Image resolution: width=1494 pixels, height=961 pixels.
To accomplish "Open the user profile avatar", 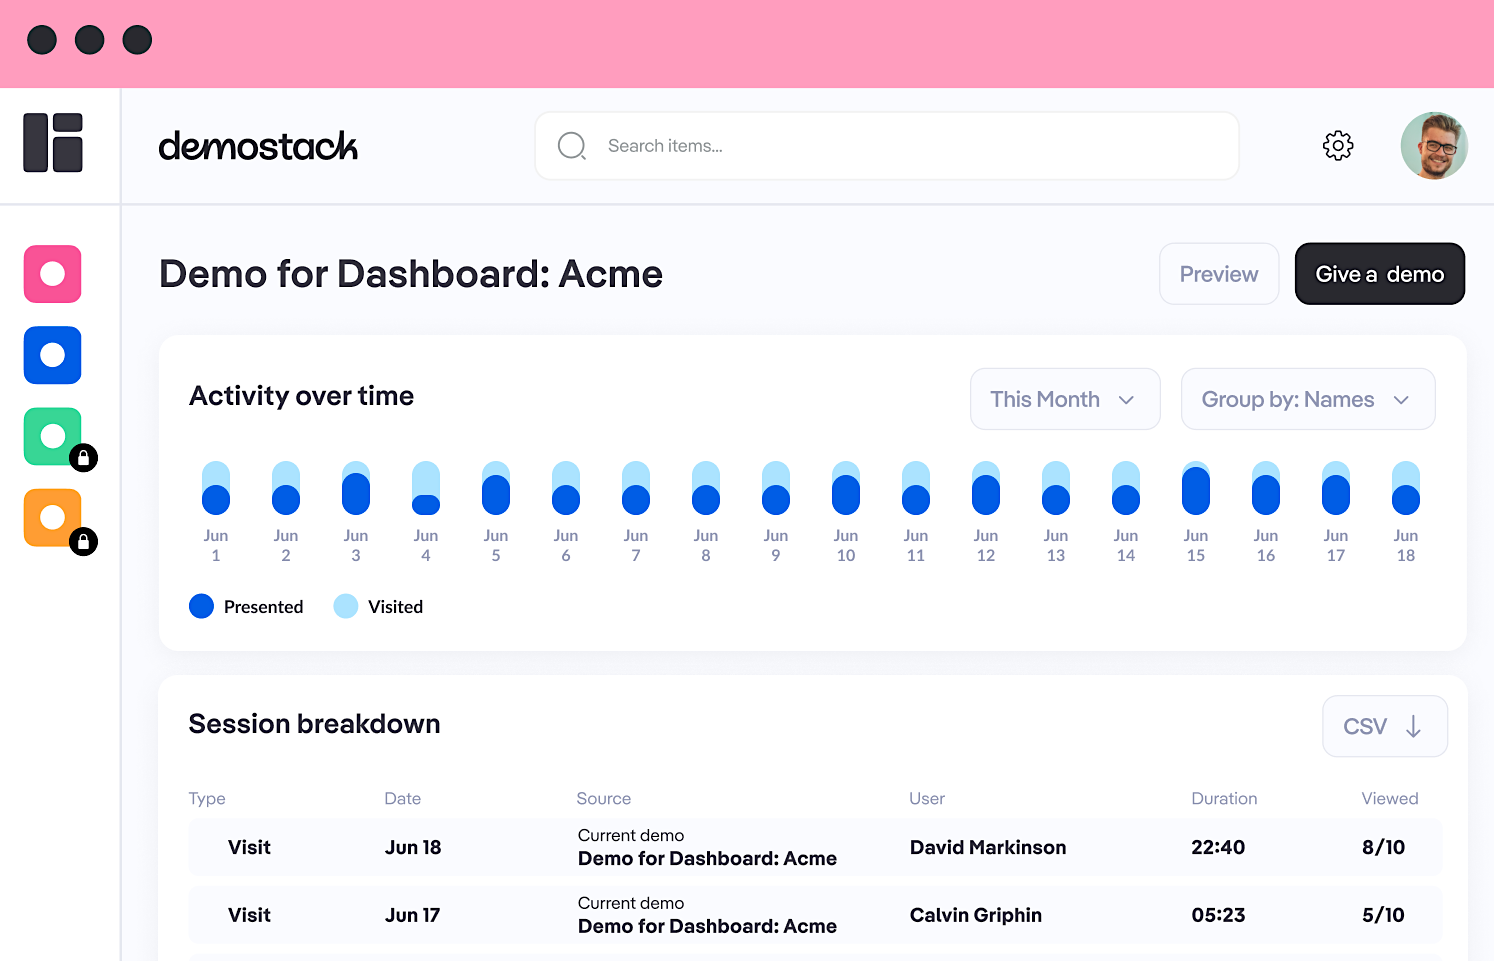I will pos(1434,146).
